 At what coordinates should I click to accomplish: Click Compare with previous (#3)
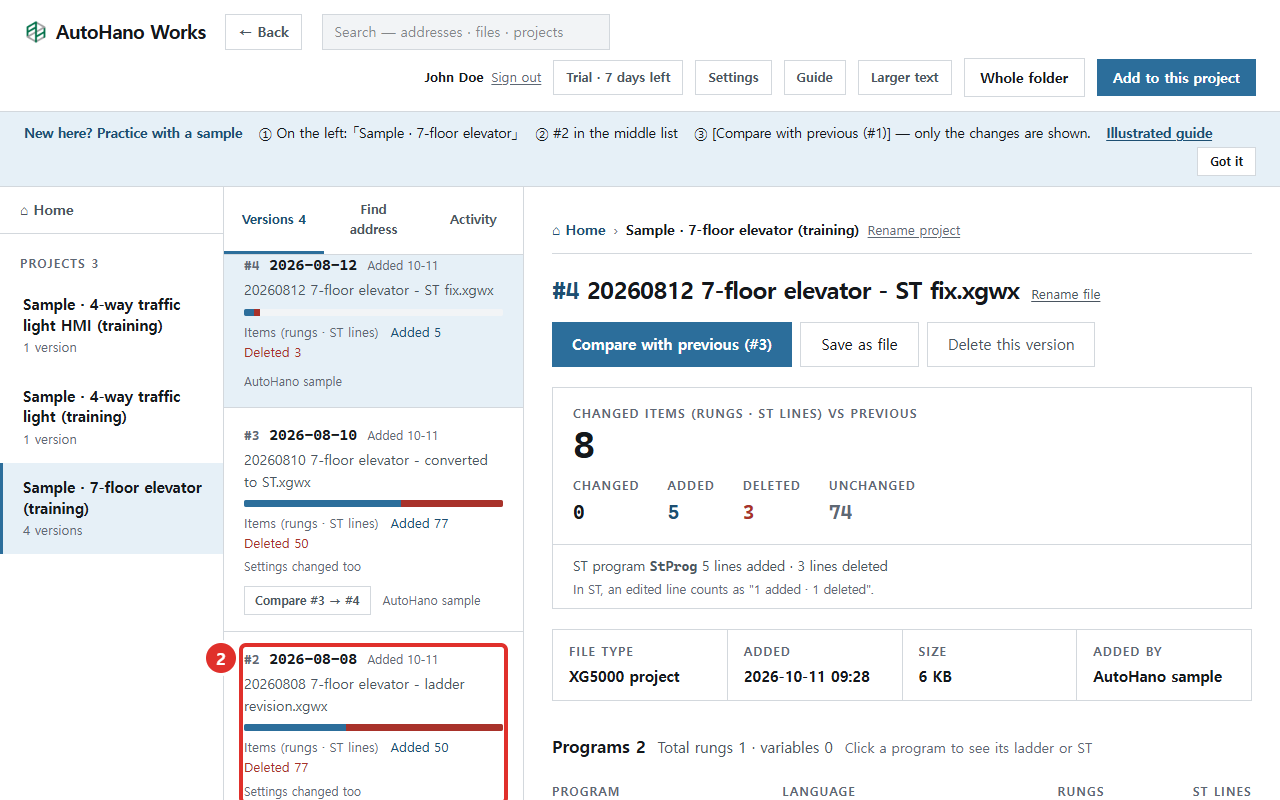pos(672,344)
